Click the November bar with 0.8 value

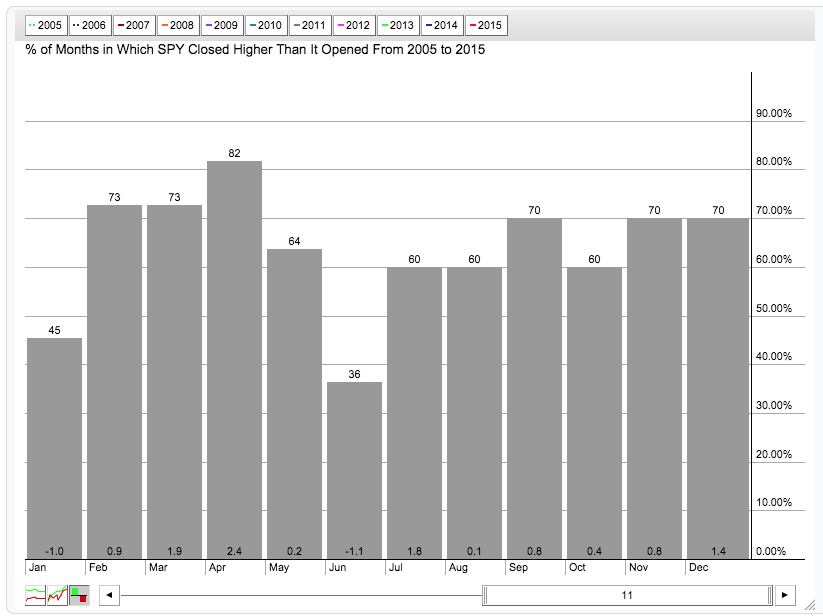tap(655, 388)
